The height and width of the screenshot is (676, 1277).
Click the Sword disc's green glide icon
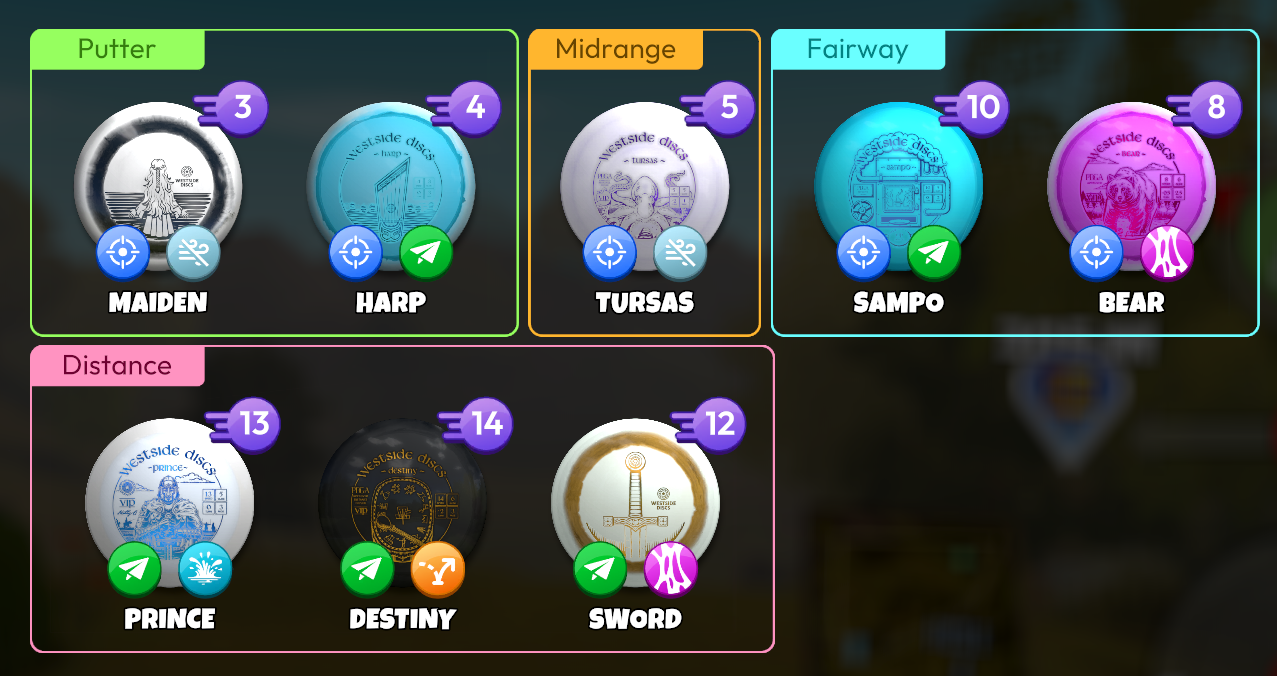click(600, 568)
